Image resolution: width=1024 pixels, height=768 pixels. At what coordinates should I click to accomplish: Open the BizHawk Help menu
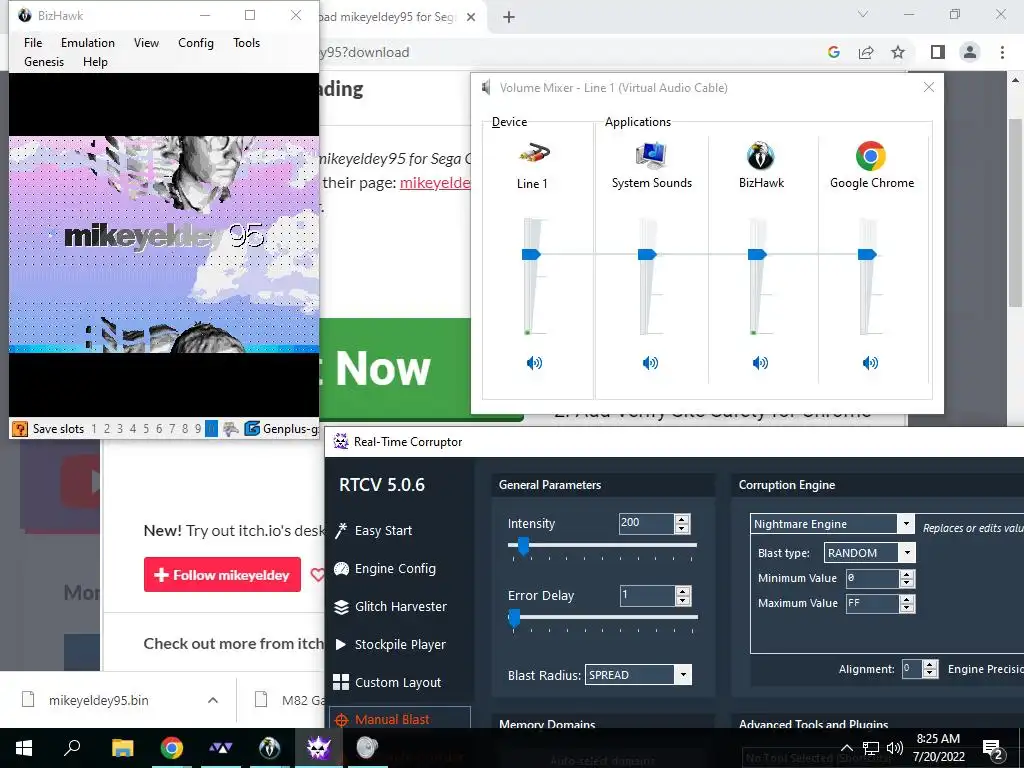pyautogui.click(x=95, y=61)
